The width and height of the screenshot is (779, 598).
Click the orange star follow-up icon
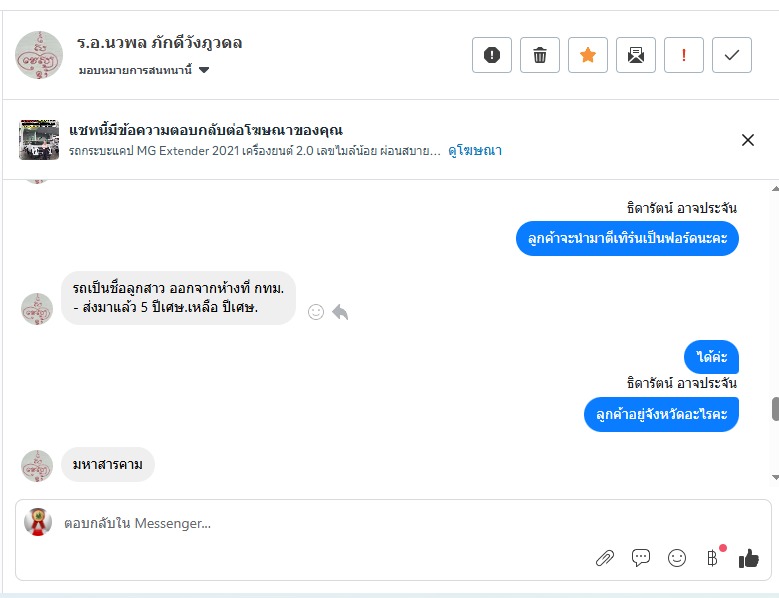[588, 55]
